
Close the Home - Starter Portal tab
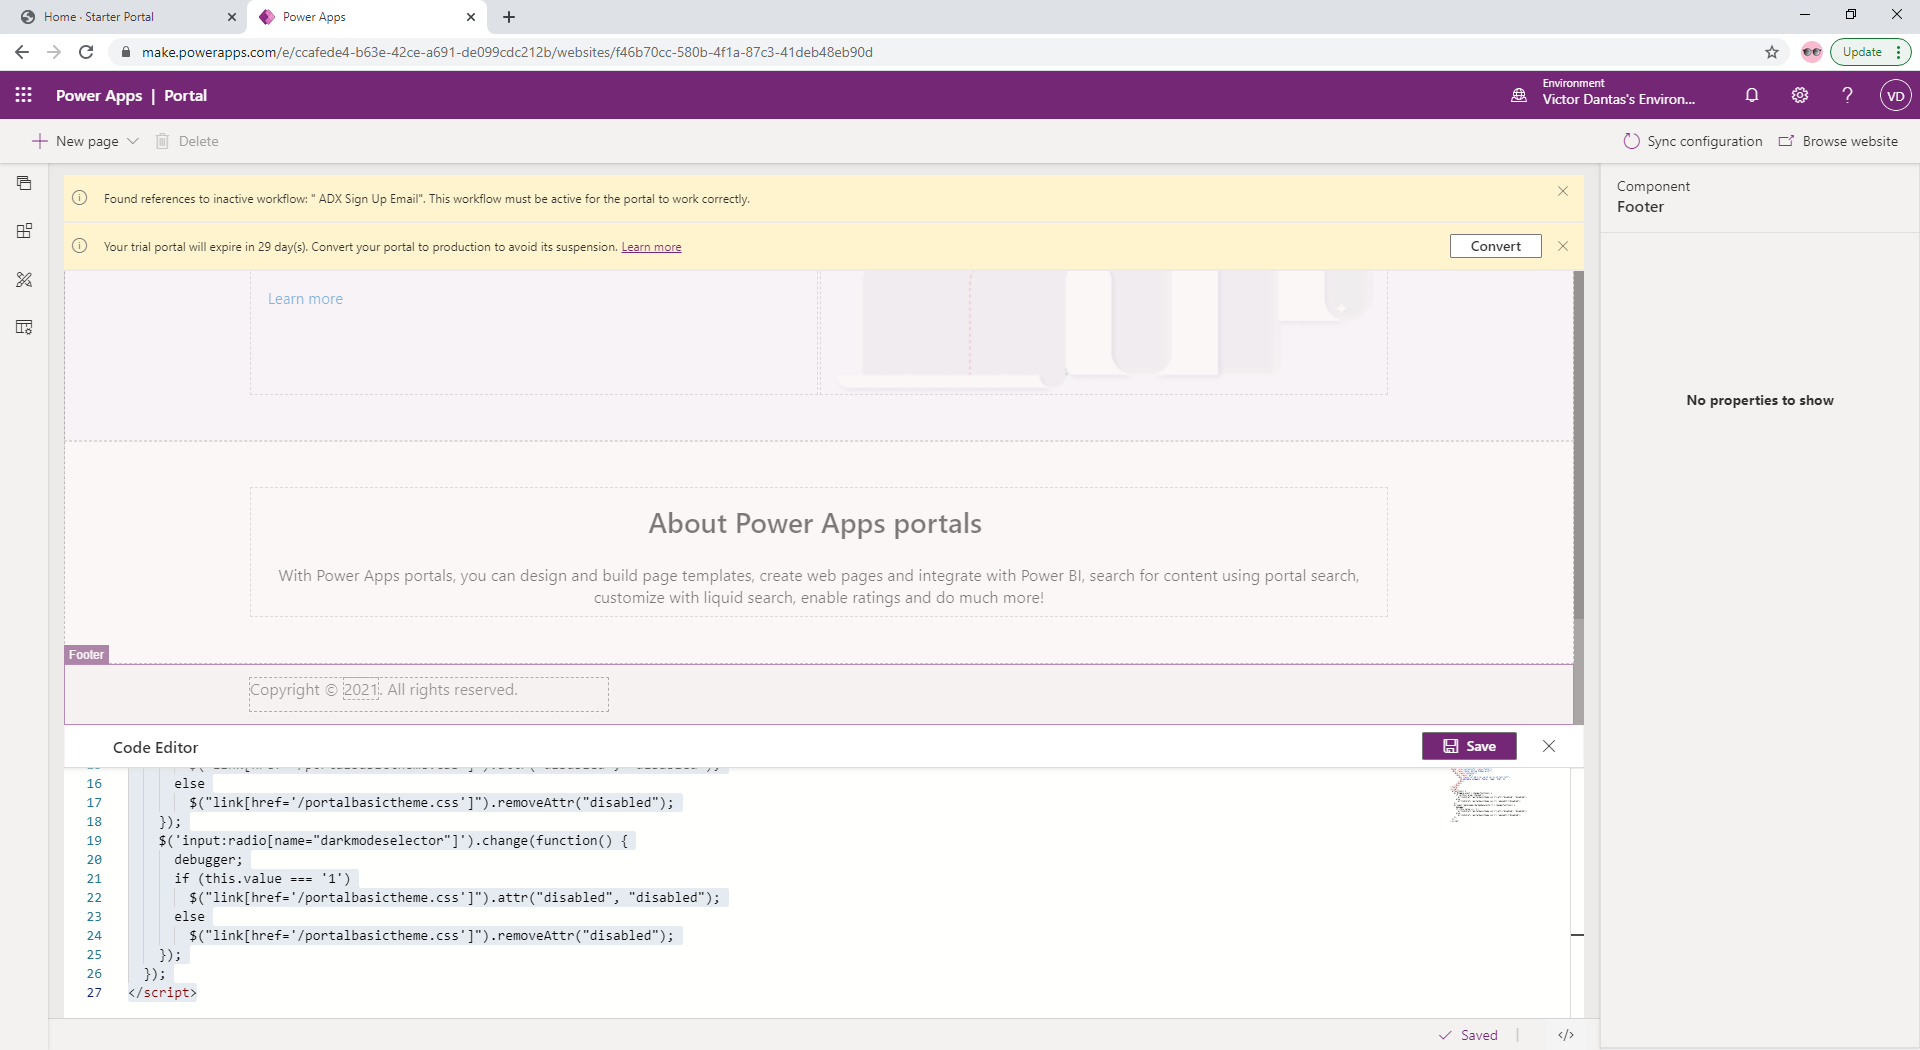tap(232, 17)
